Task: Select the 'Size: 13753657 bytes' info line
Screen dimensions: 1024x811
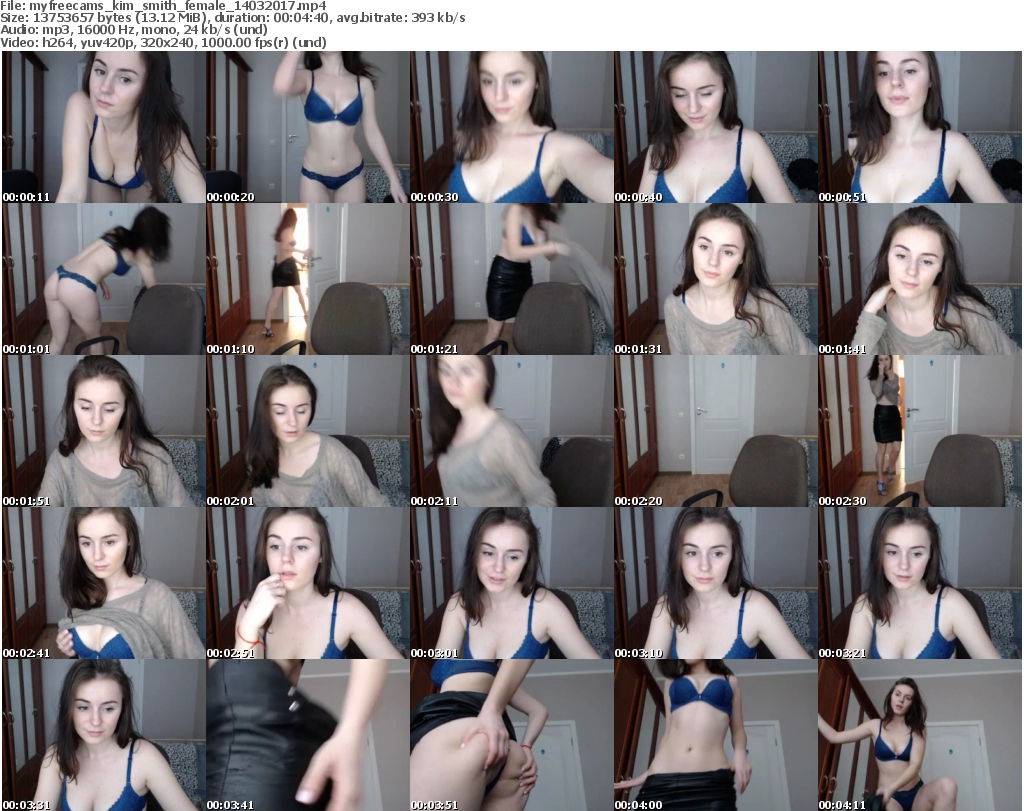Action: pyautogui.click(x=232, y=18)
